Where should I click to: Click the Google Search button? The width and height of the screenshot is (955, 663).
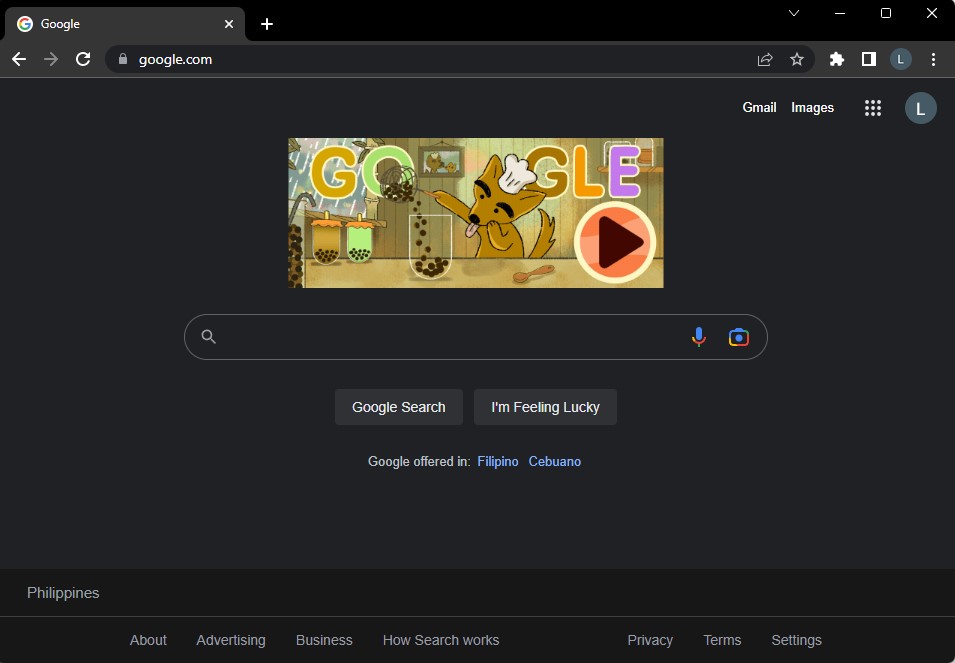click(399, 407)
